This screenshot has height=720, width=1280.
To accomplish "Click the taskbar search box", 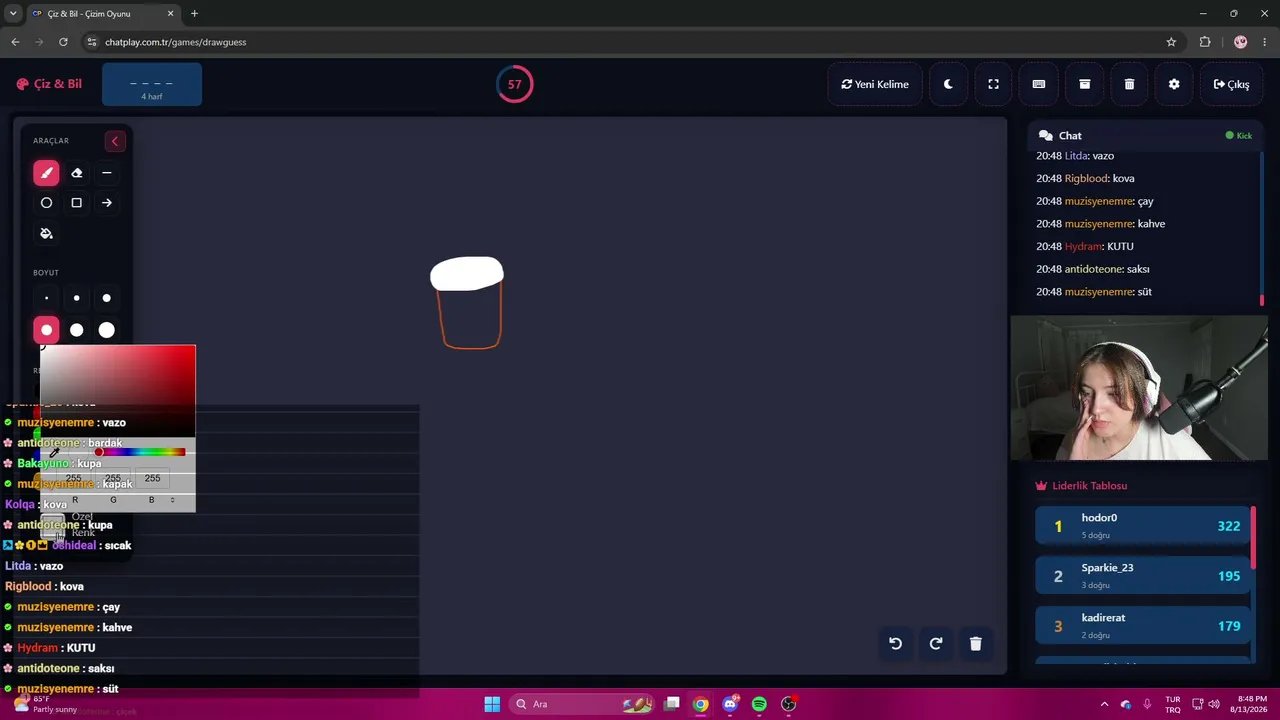I will 583,704.
